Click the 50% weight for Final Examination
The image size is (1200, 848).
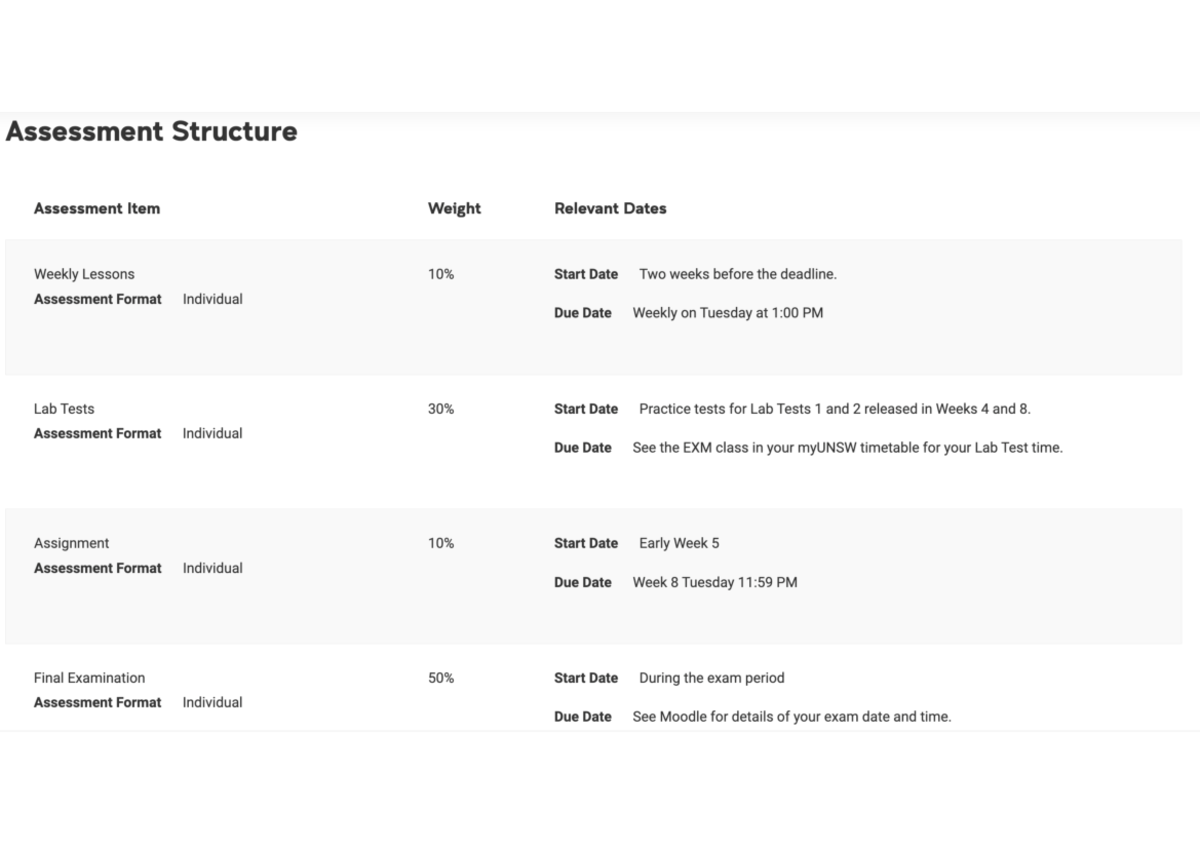coord(441,678)
